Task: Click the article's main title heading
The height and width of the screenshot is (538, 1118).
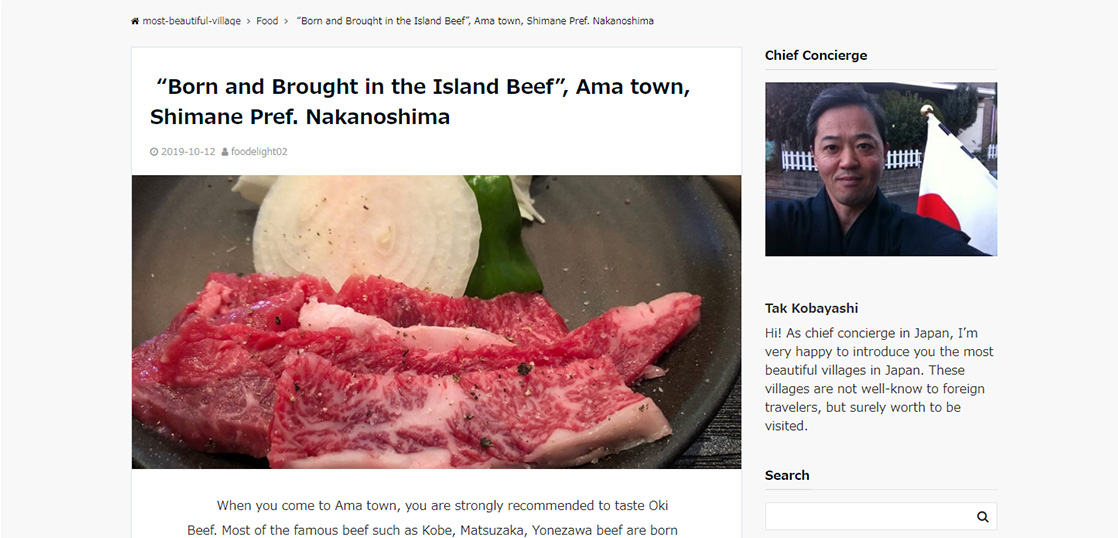Action: tap(420, 101)
